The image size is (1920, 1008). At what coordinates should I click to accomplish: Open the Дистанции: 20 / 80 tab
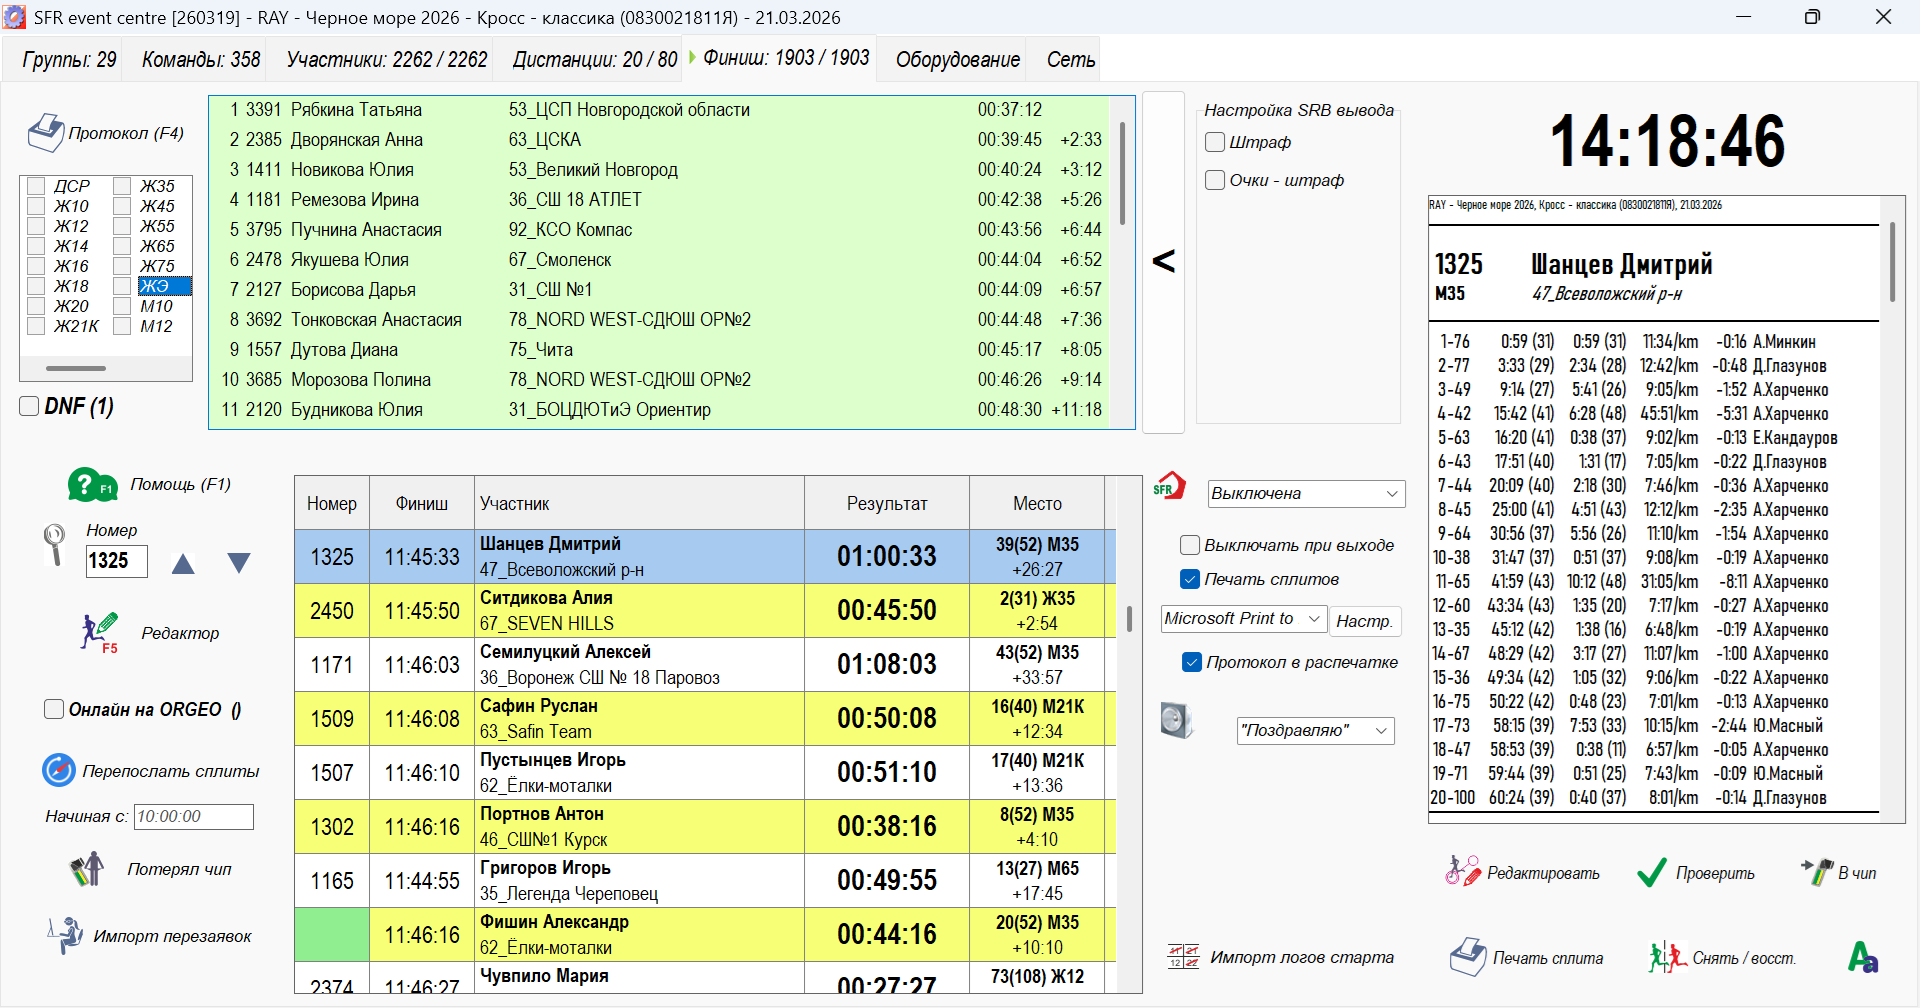(x=594, y=60)
